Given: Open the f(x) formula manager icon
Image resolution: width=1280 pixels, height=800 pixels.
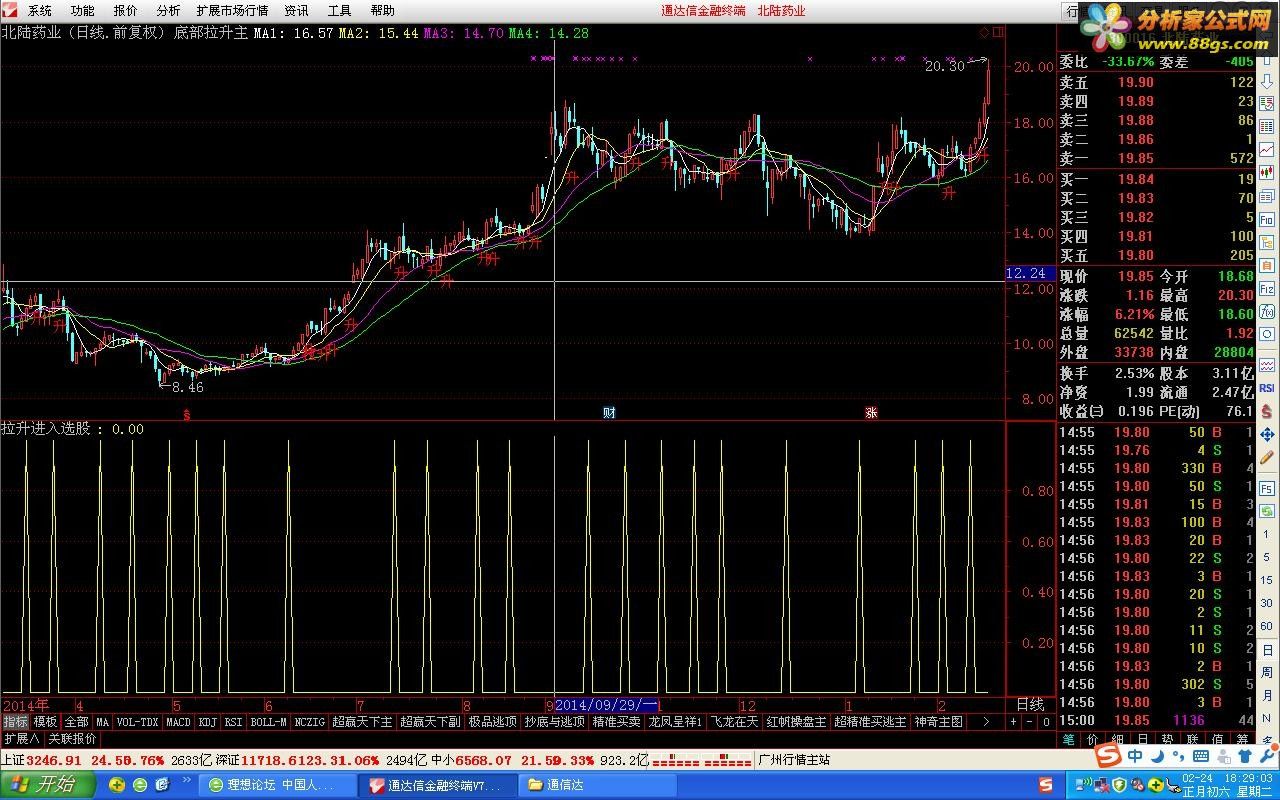Looking at the screenshot, I should click(1267, 312).
